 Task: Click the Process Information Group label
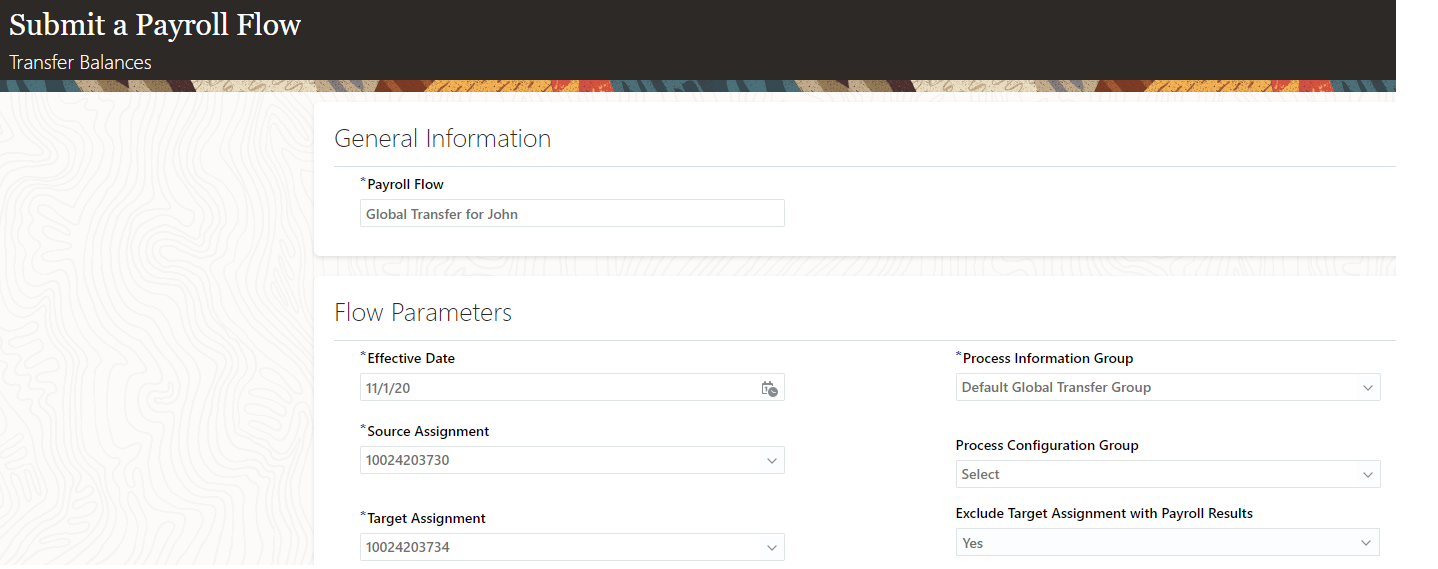pyautogui.click(x=1048, y=358)
